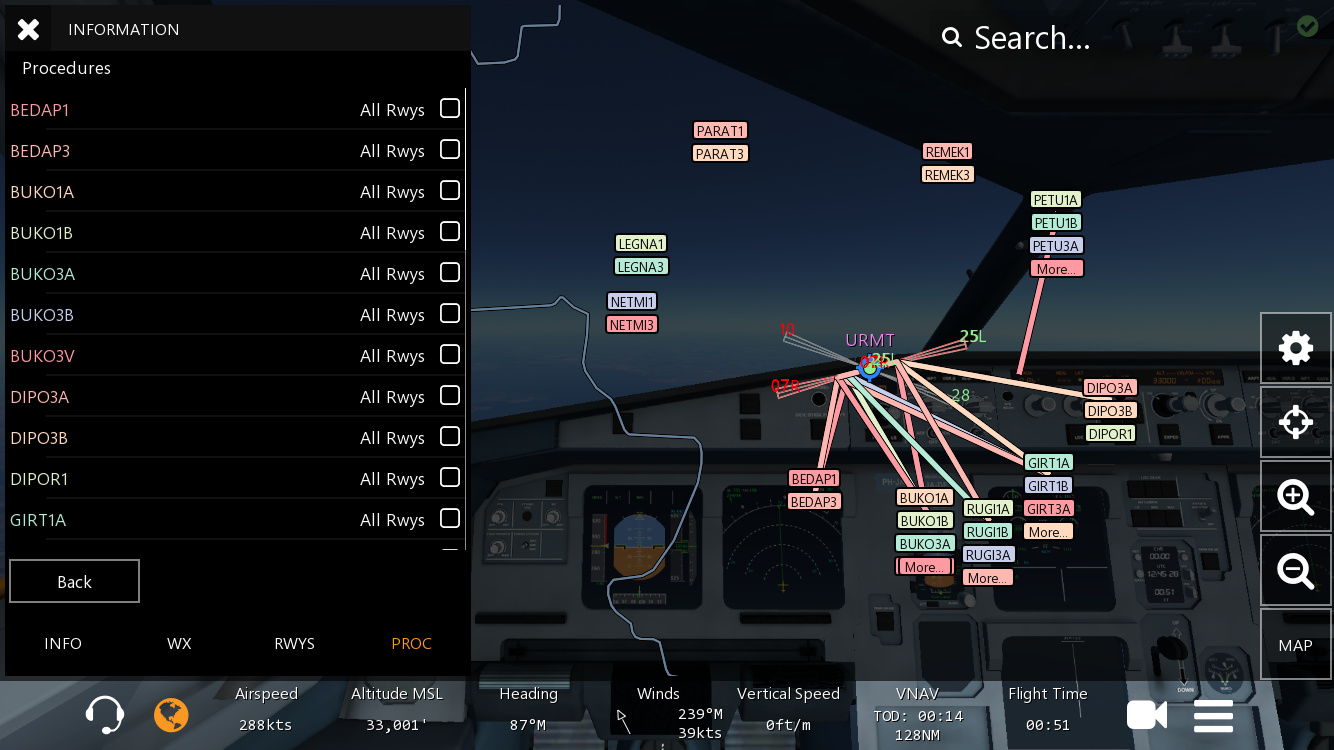Choose the LEGNA1 map label

[x=641, y=244]
